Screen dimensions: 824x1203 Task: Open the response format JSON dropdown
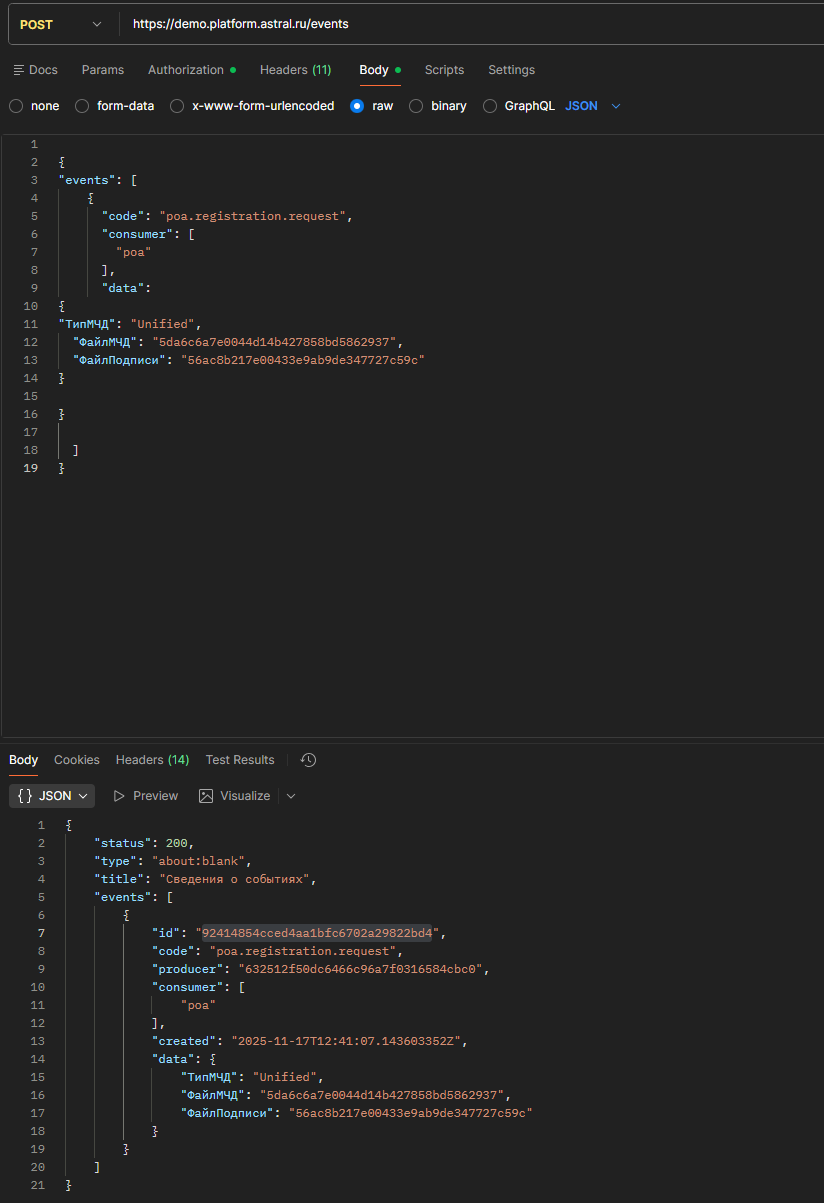(x=52, y=796)
